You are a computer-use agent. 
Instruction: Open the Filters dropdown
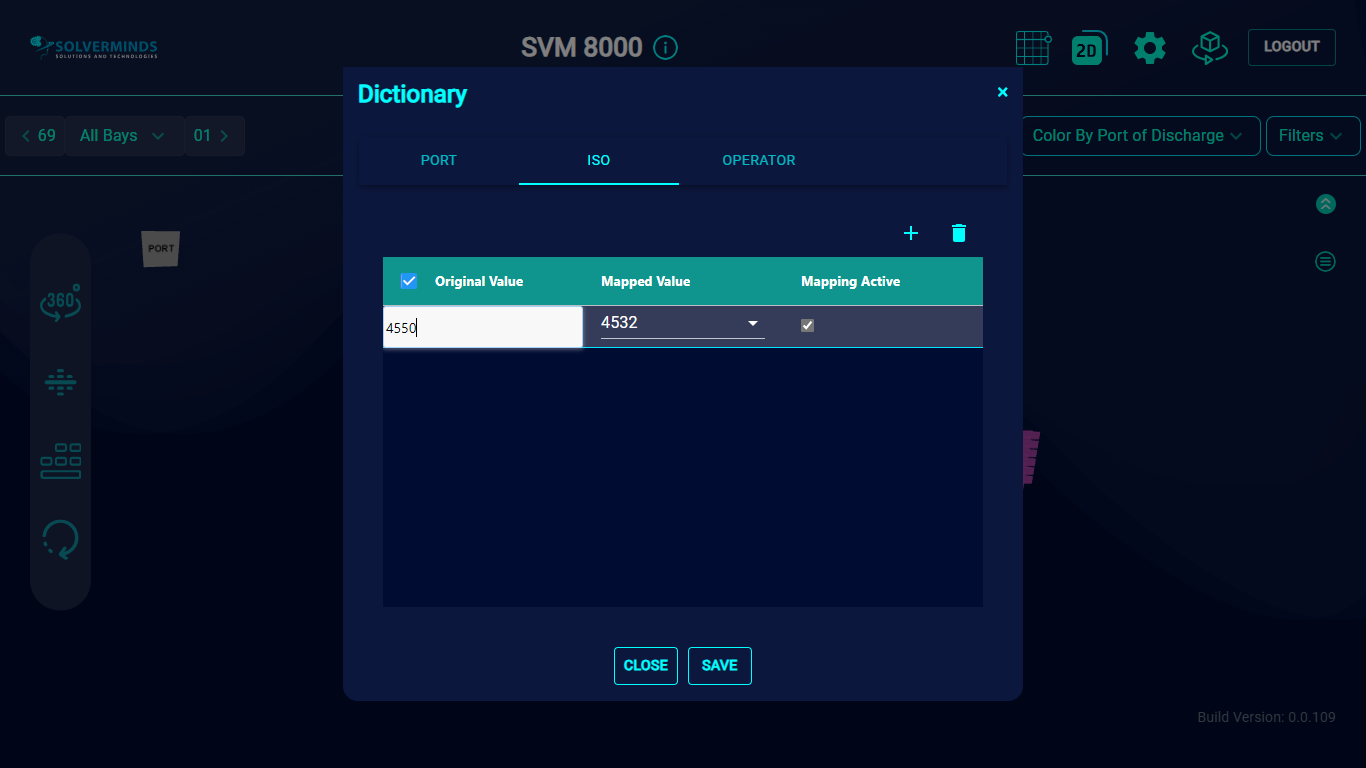[1313, 136]
